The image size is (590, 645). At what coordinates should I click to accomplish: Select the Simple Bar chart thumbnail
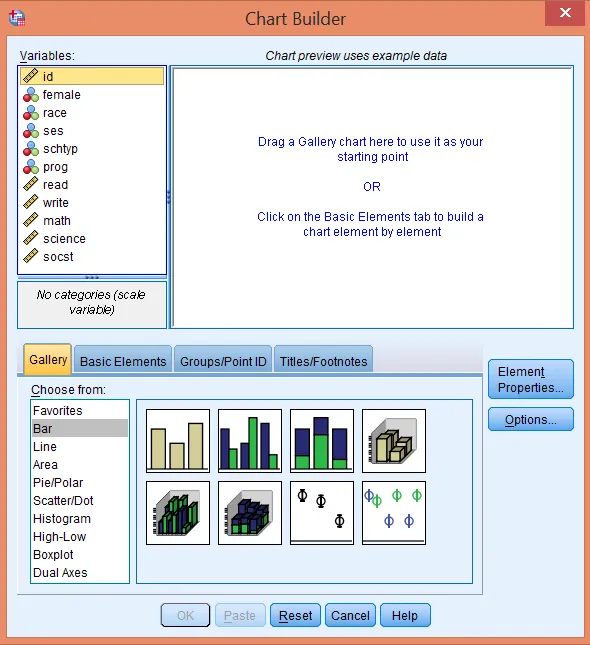[x=178, y=441]
